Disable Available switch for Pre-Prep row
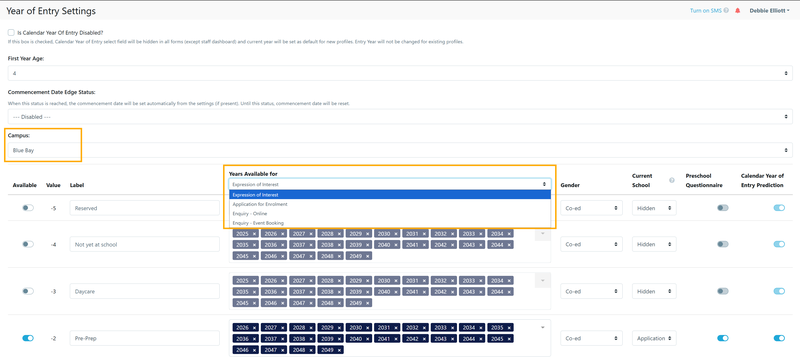The image size is (800, 360). tap(28, 338)
